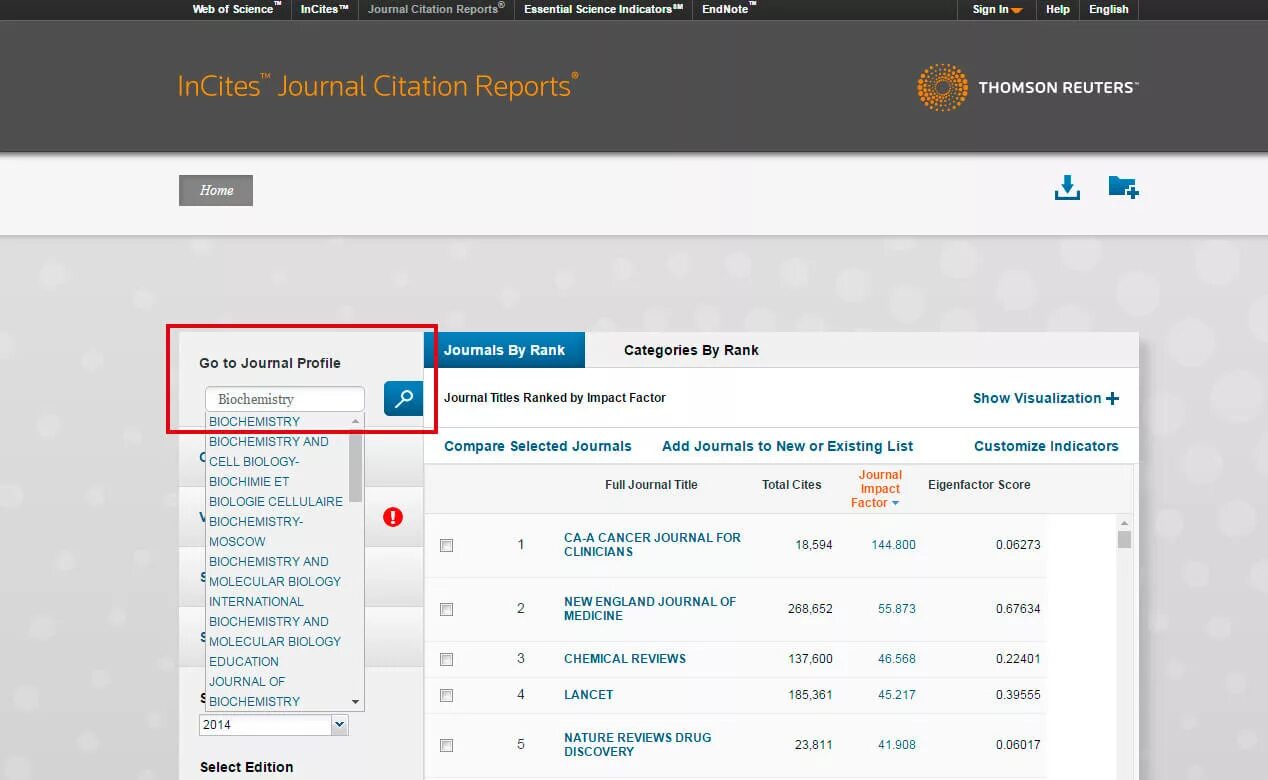
Task: Select the Chemical Reviews checkbox
Action: [446, 659]
